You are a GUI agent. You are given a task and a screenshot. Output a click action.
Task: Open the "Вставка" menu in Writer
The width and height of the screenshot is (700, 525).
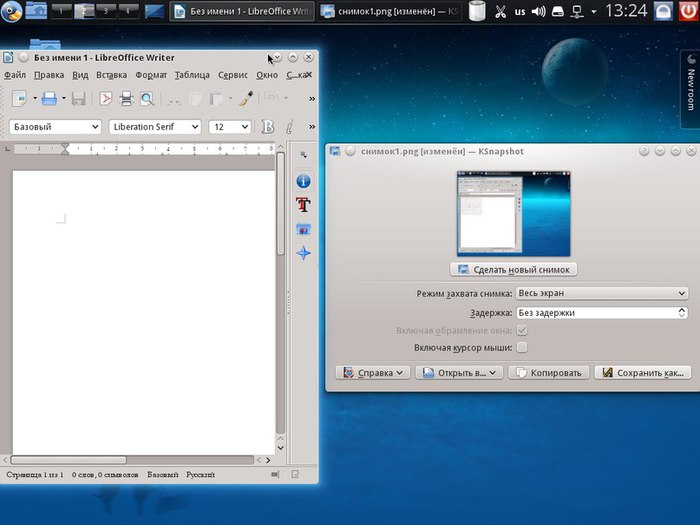pos(111,75)
